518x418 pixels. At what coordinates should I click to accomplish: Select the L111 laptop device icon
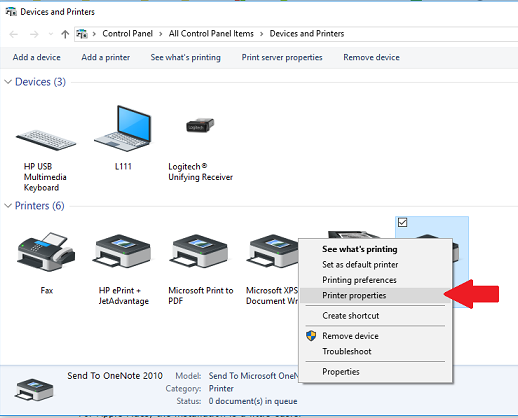pos(123,129)
